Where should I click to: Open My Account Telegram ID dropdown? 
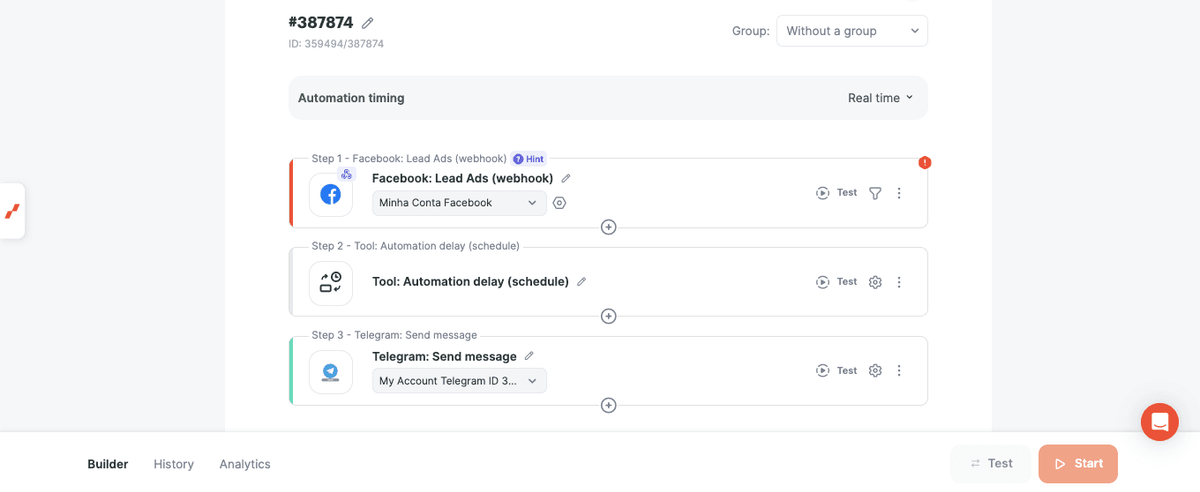click(459, 381)
